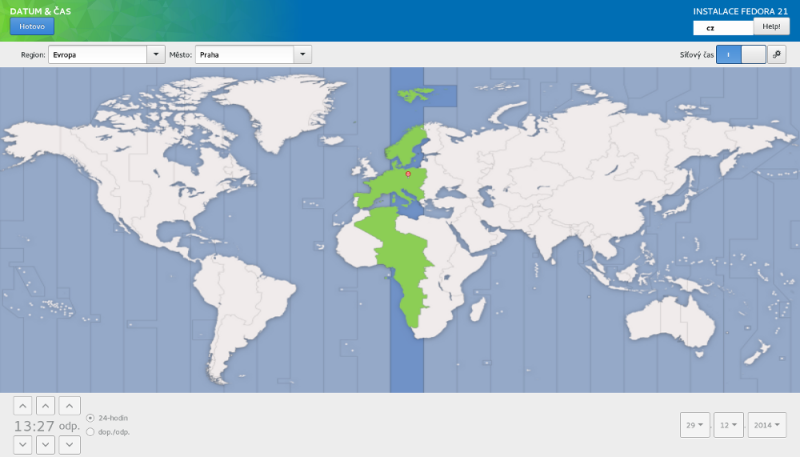Click the down arrow below odp.
The width and height of the screenshot is (800, 457).
click(69, 445)
